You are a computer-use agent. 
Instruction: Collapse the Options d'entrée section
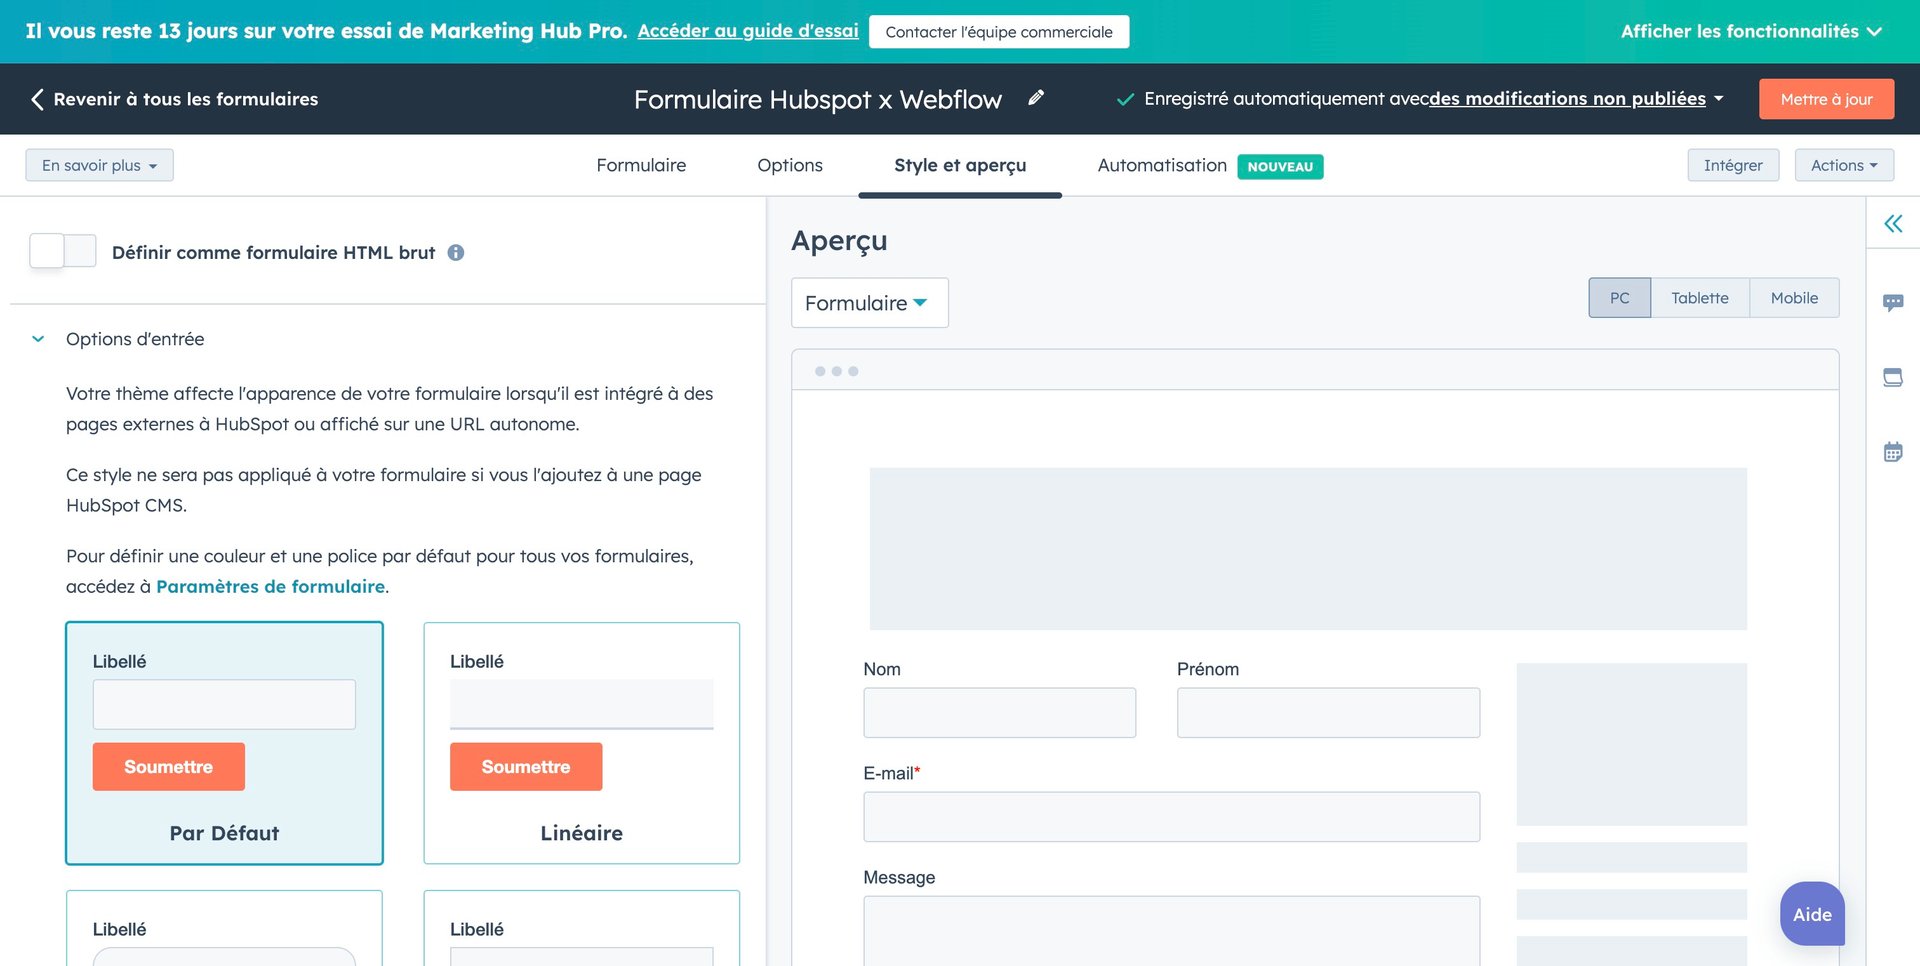click(38, 339)
